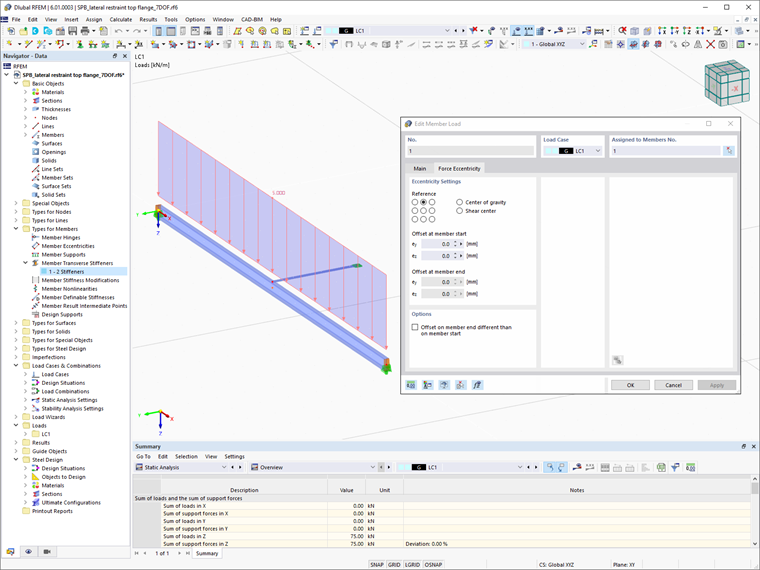Open the Calculate menu
760x570 pixels.
click(x=121, y=19)
